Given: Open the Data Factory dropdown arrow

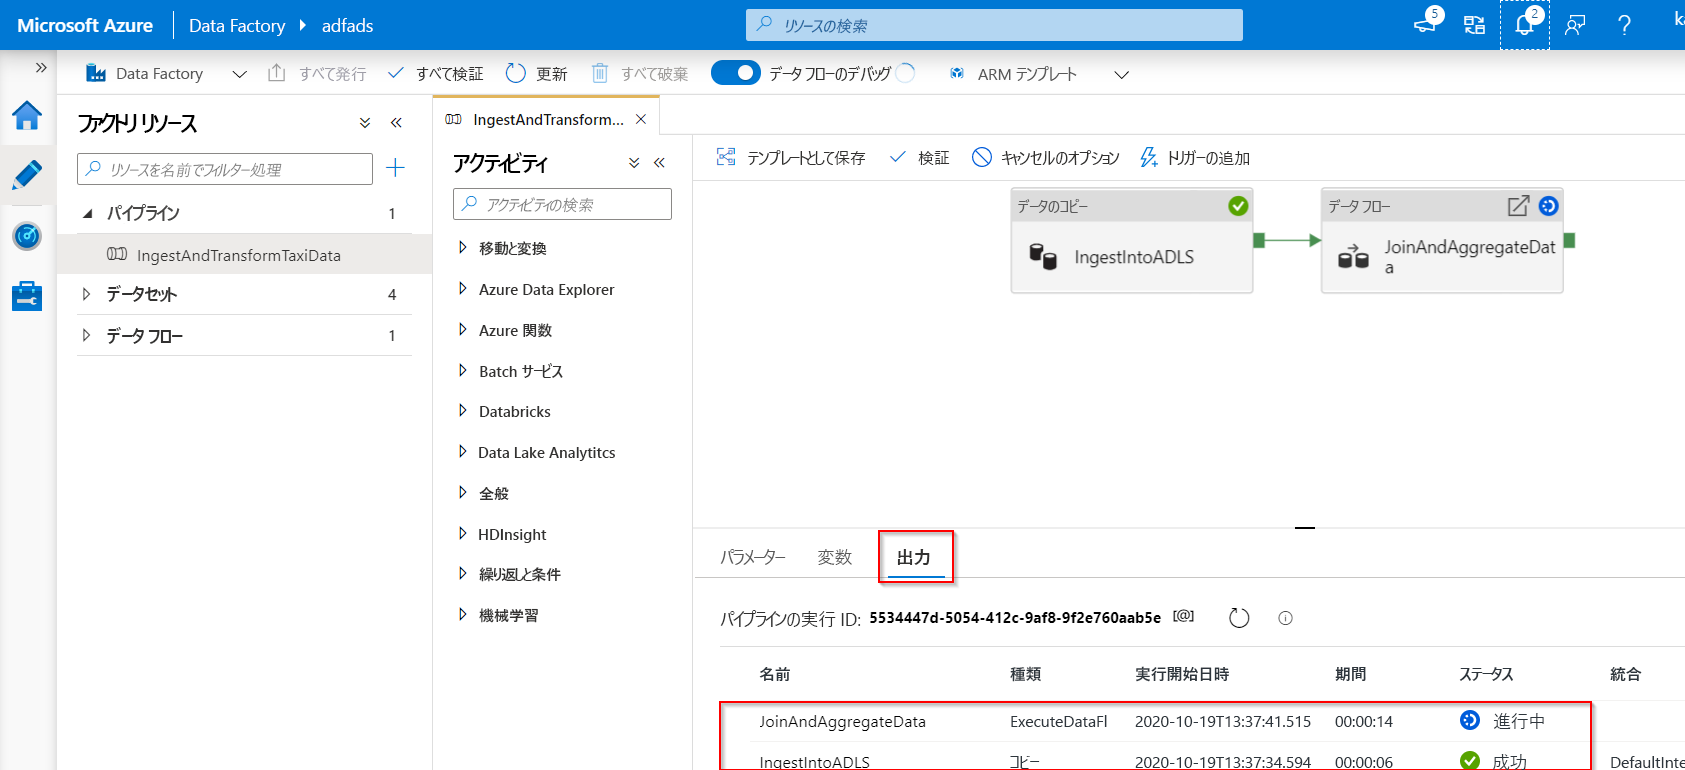Looking at the screenshot, I should [x=239, y=74].
